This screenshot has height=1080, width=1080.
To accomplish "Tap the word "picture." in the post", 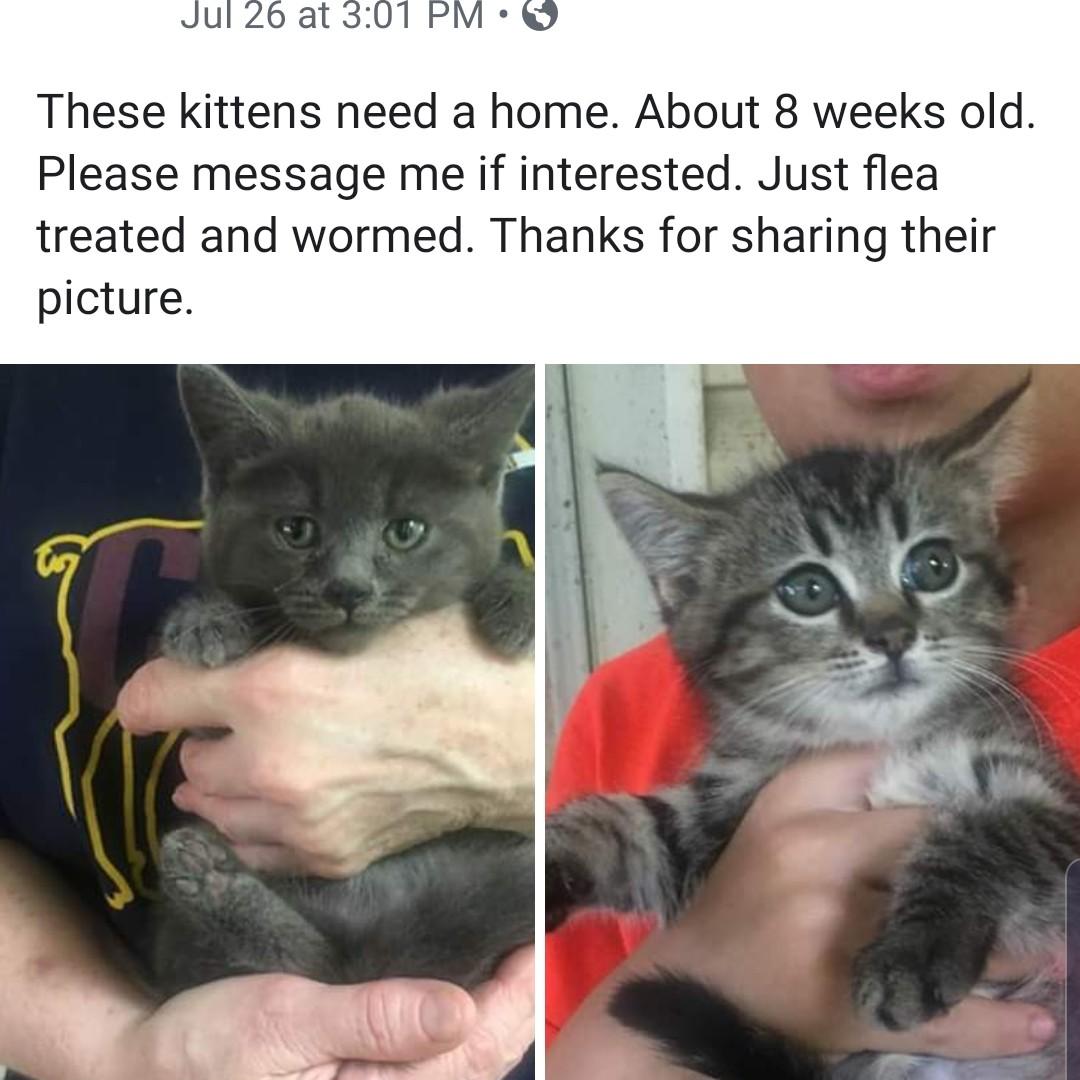I will [115, 299].
